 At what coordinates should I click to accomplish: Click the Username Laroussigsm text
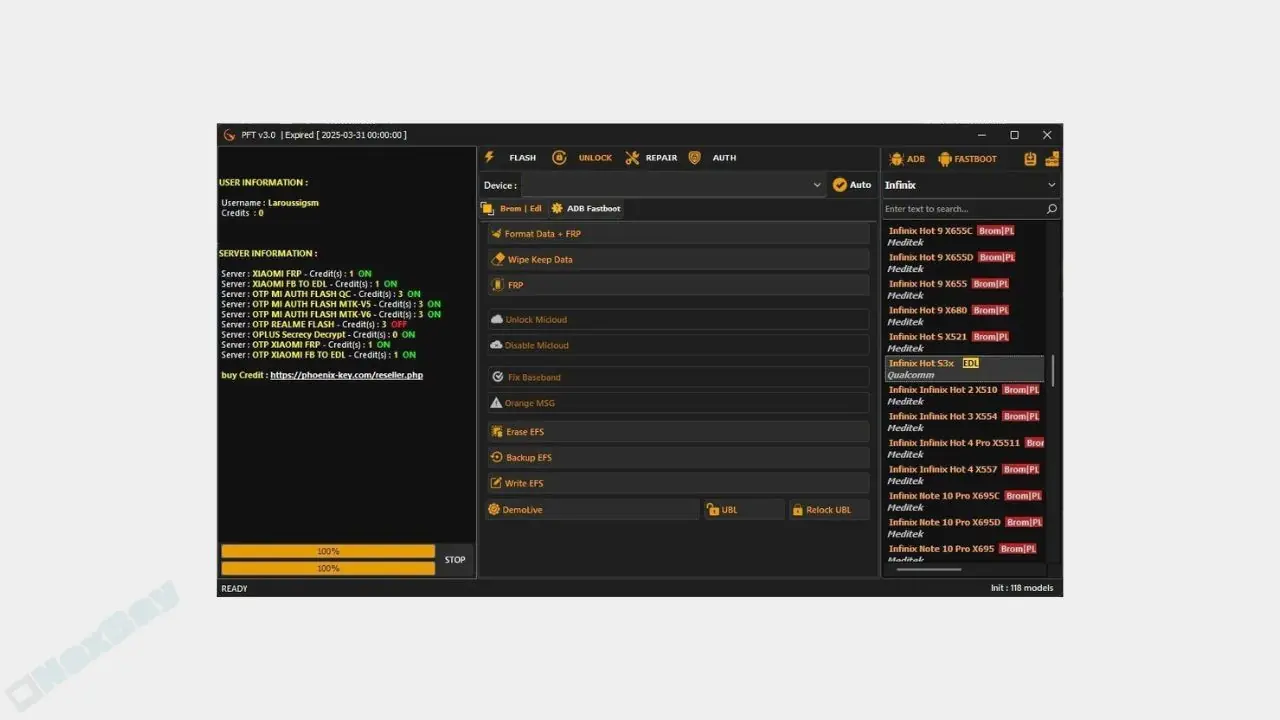tap(270, 203)
